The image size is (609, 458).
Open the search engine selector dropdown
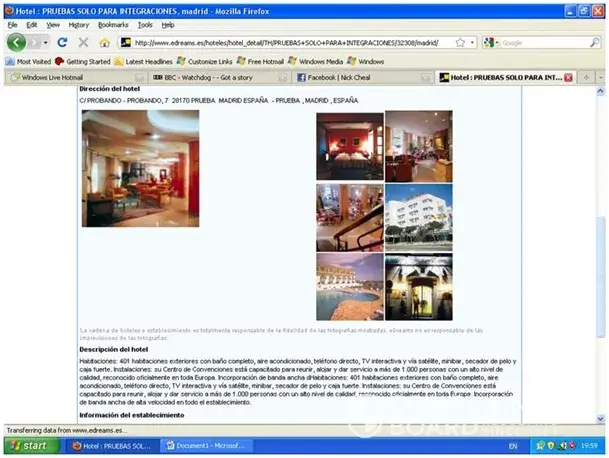[x=491, y=43]
